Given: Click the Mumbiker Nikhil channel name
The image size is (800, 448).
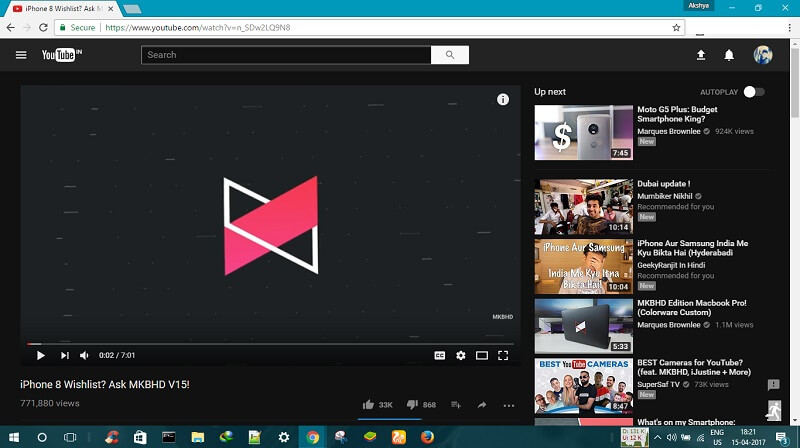Looking at the screenshot, I should pyautogui.click(x=664, y=196).
